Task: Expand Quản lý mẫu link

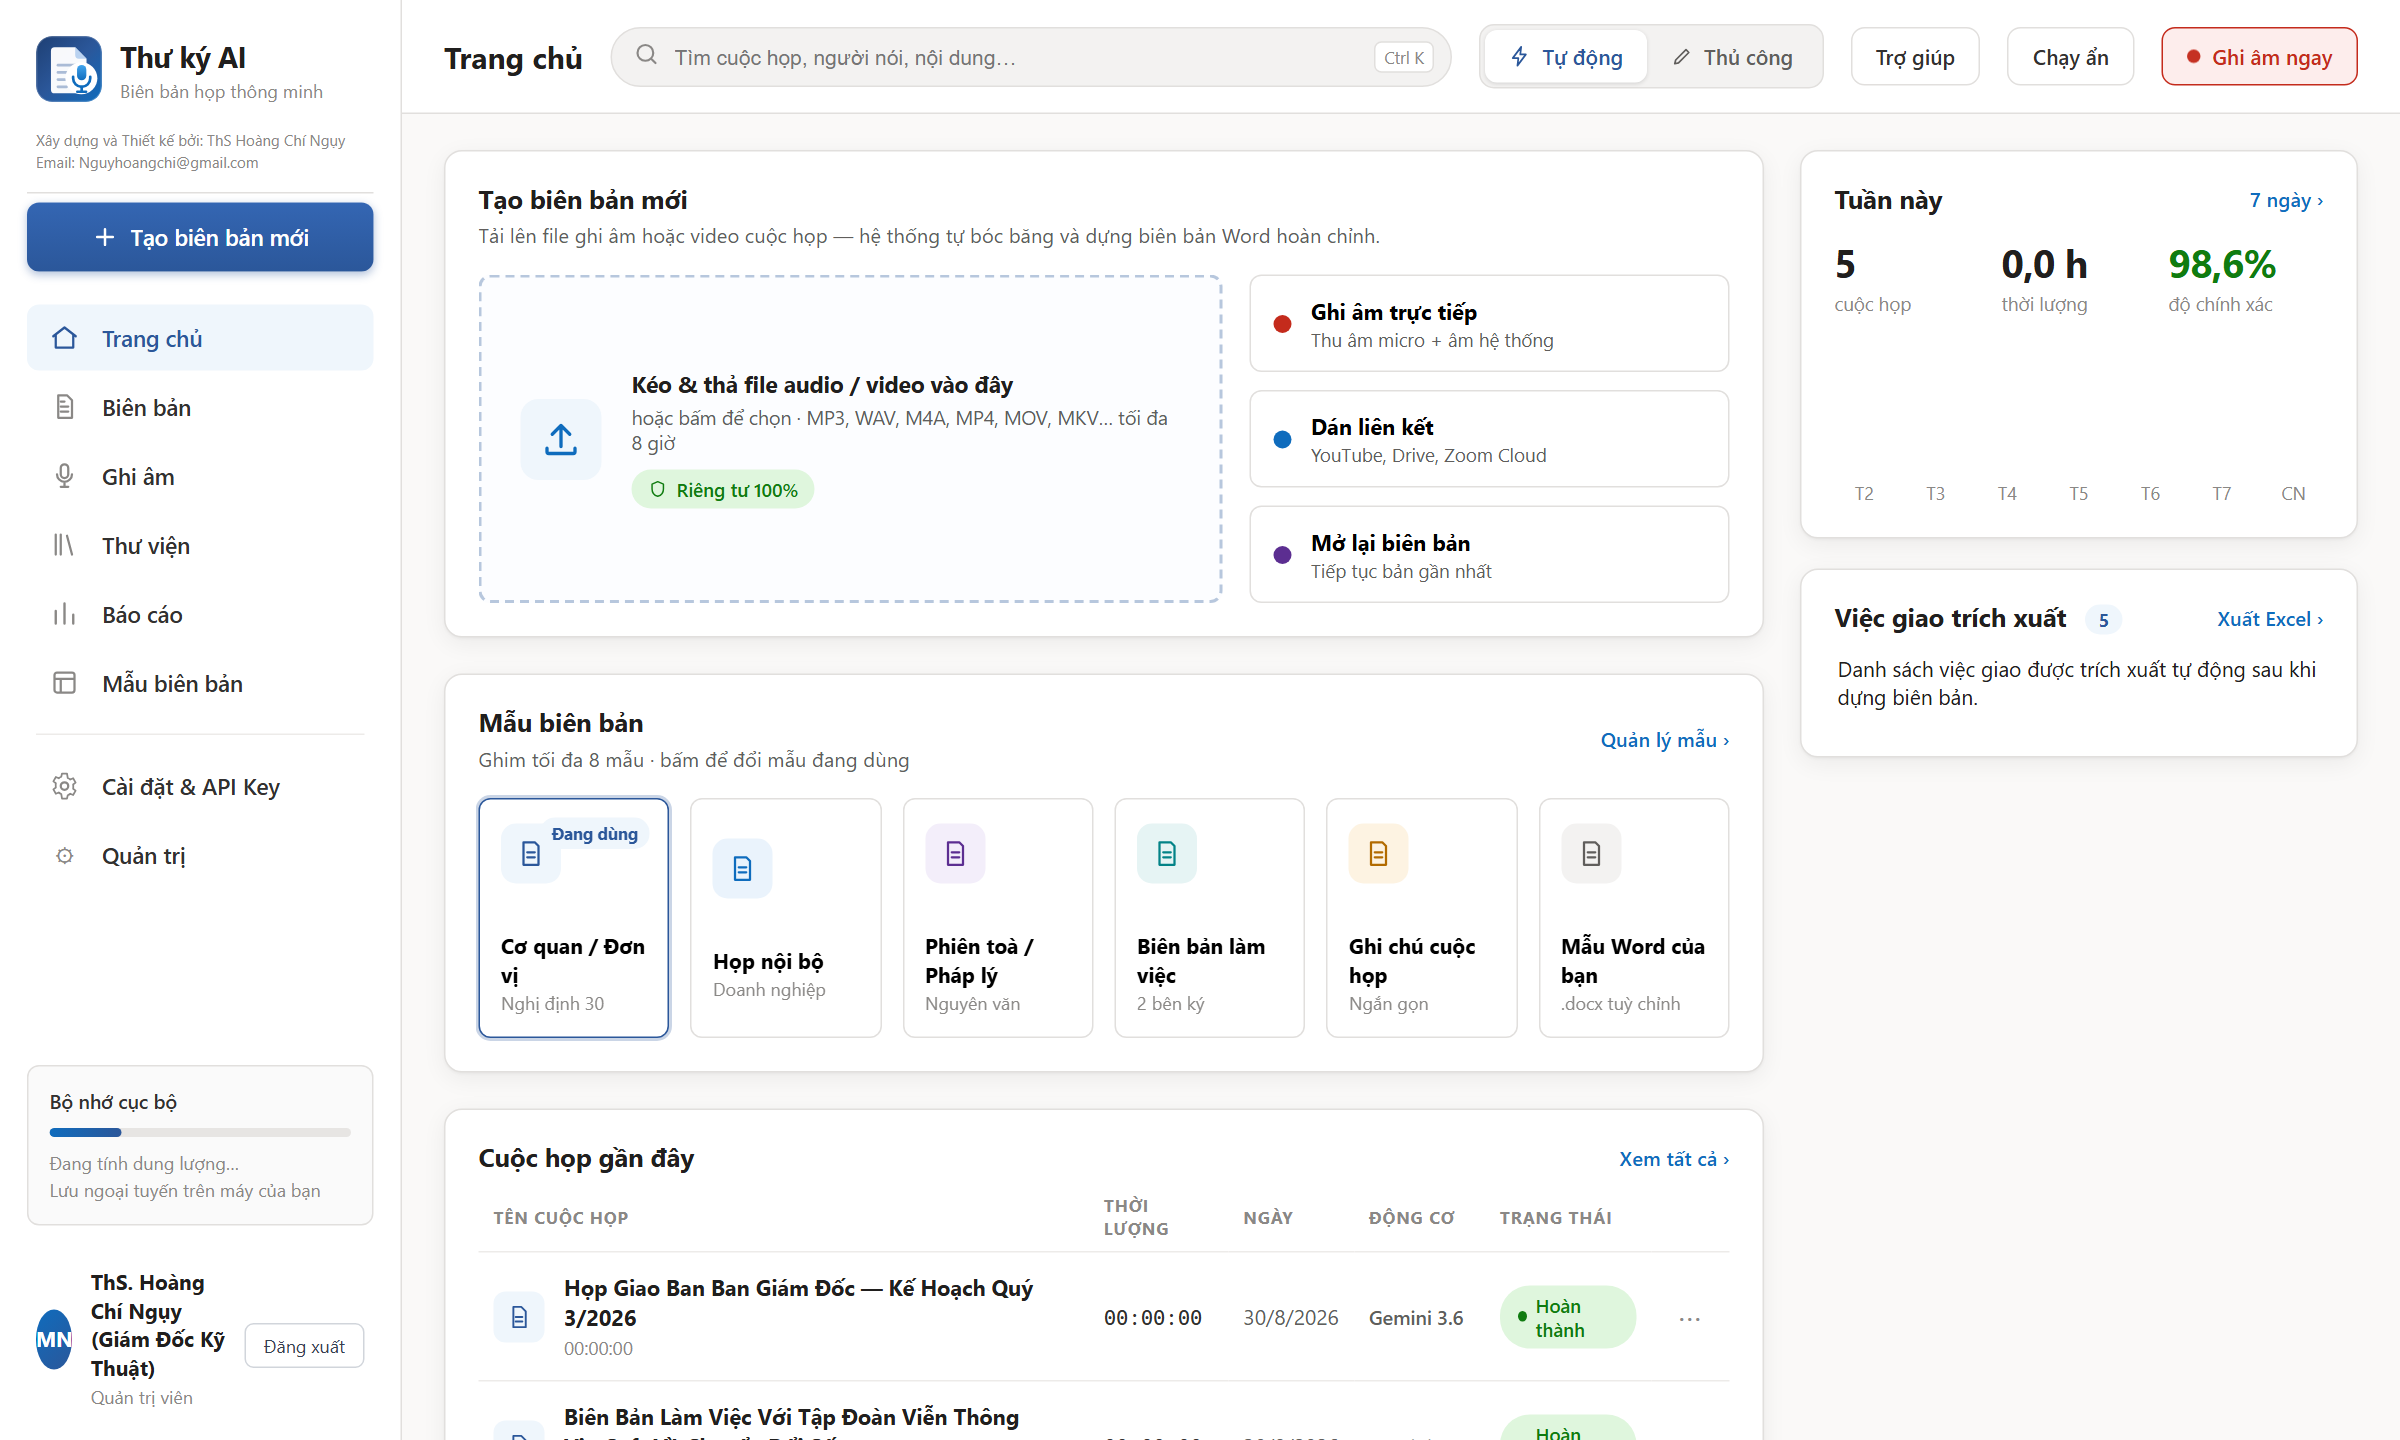Action: [x=1665, y=740]
